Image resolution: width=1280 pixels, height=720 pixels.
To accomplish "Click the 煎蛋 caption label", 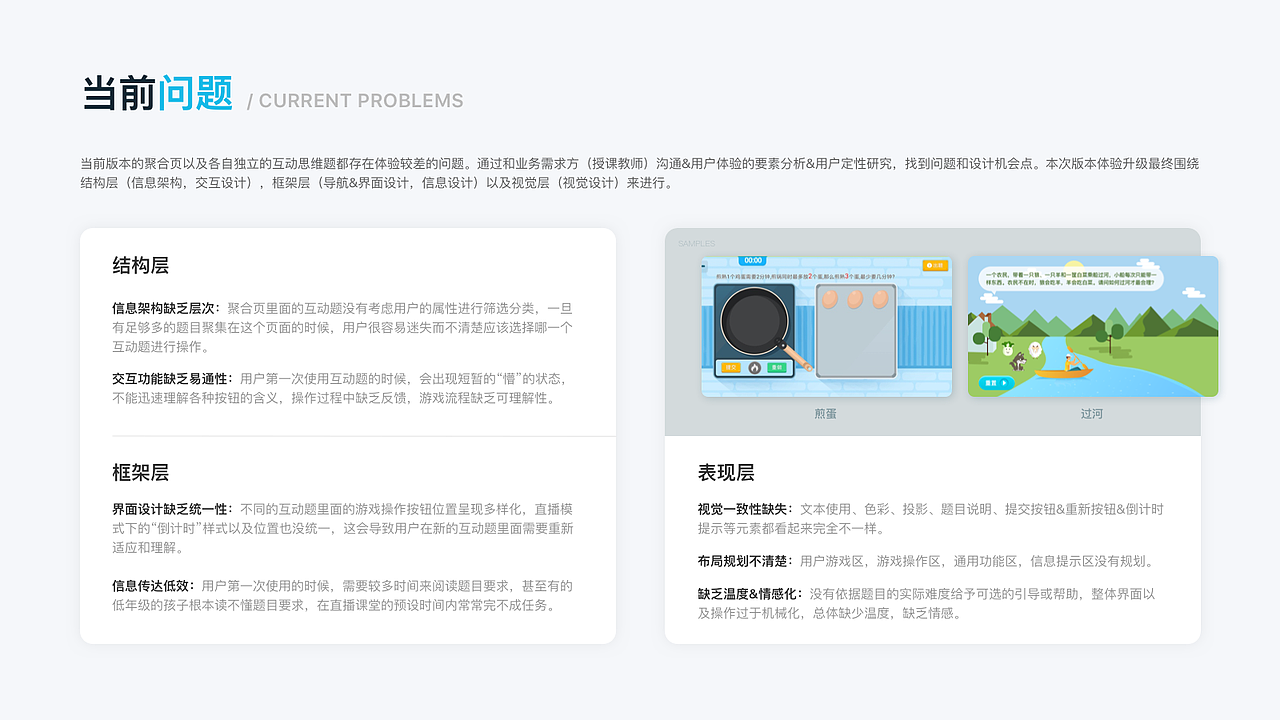I will tap(826, 413).
